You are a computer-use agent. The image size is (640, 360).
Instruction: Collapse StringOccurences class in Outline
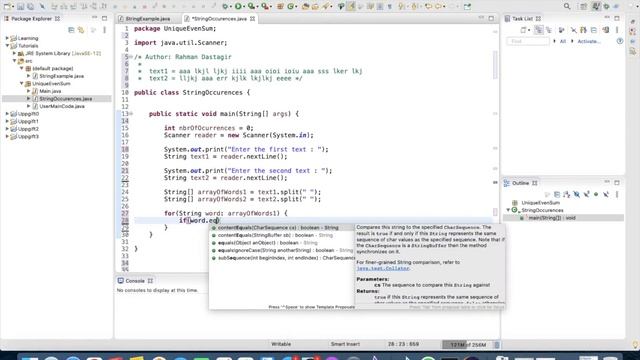click(508, 210)
